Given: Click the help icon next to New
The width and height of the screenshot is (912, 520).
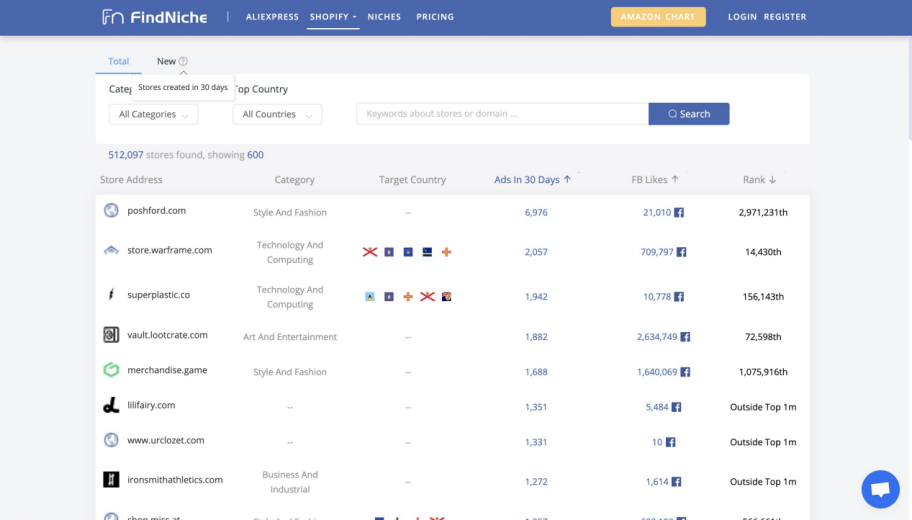Looking at the screenshot, I should (183, 61).
